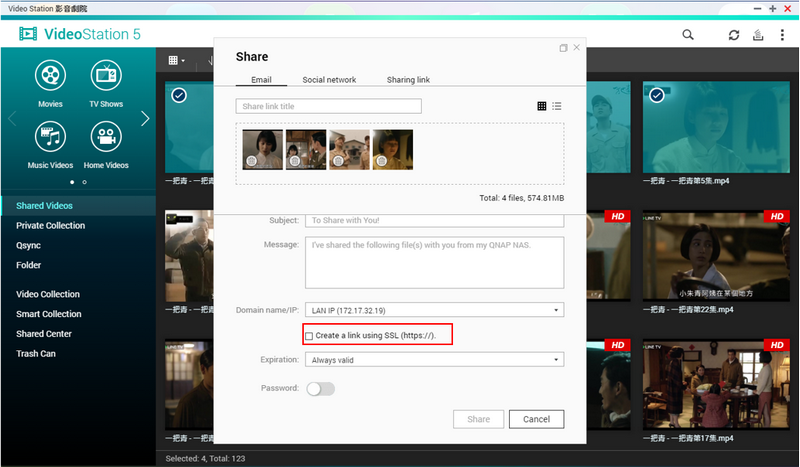This screenshot has height=467, width=800.
Task: Click the VideoStation 5 logo icon
Action: tap(28, 34)
